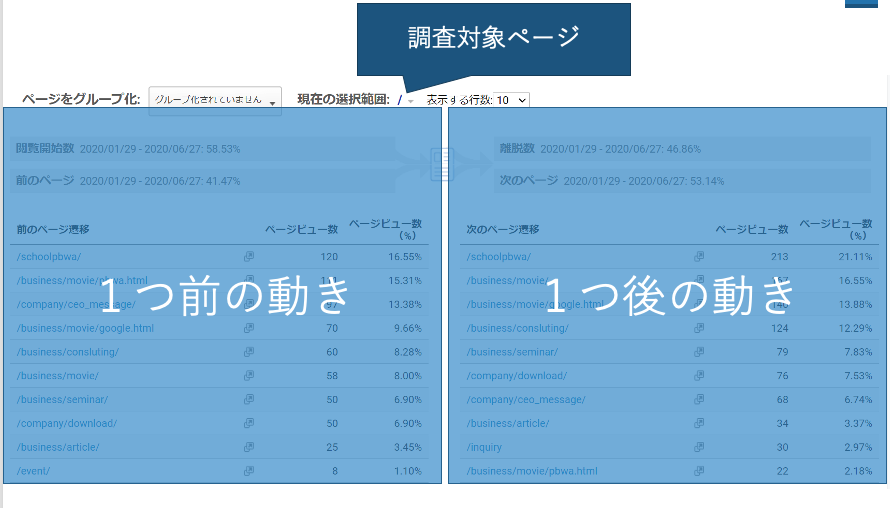
Task: Click /business/article/ link in 前のページ遷移 table
Action: pyautogui.click(x=58, y=447)
